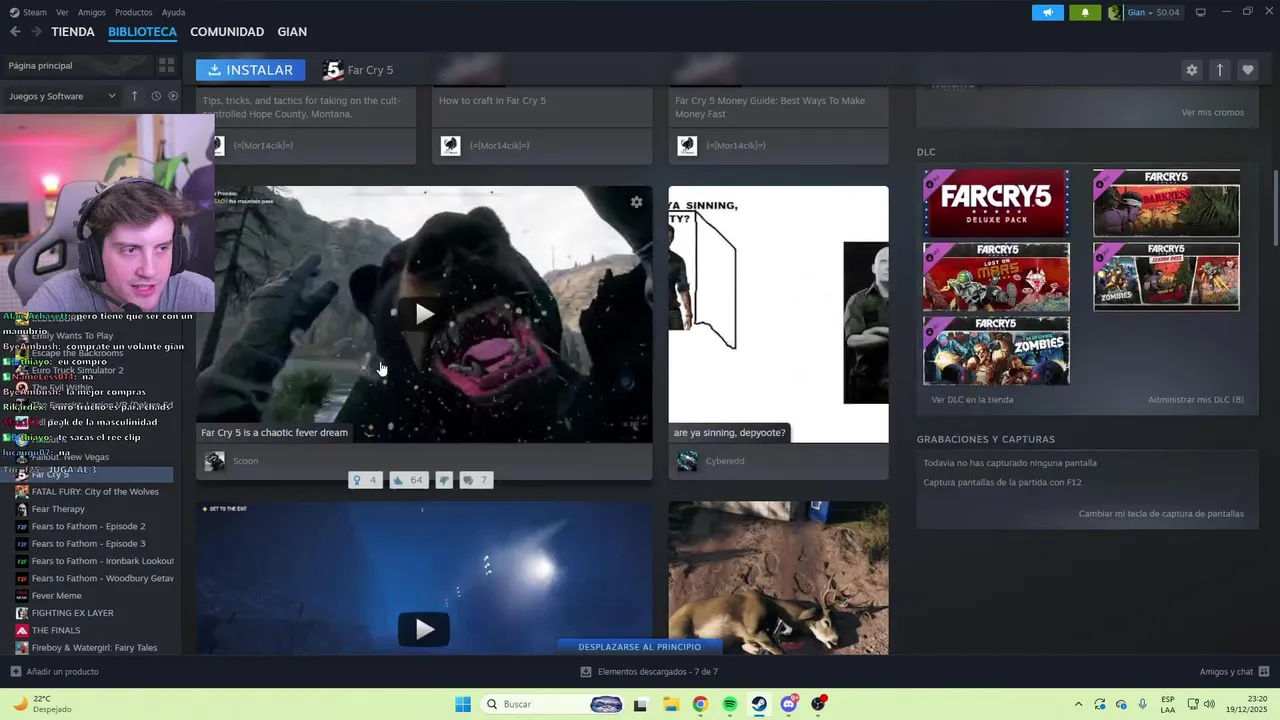Expand the Juegos y Software dropdown

click(x=63, y=96)
